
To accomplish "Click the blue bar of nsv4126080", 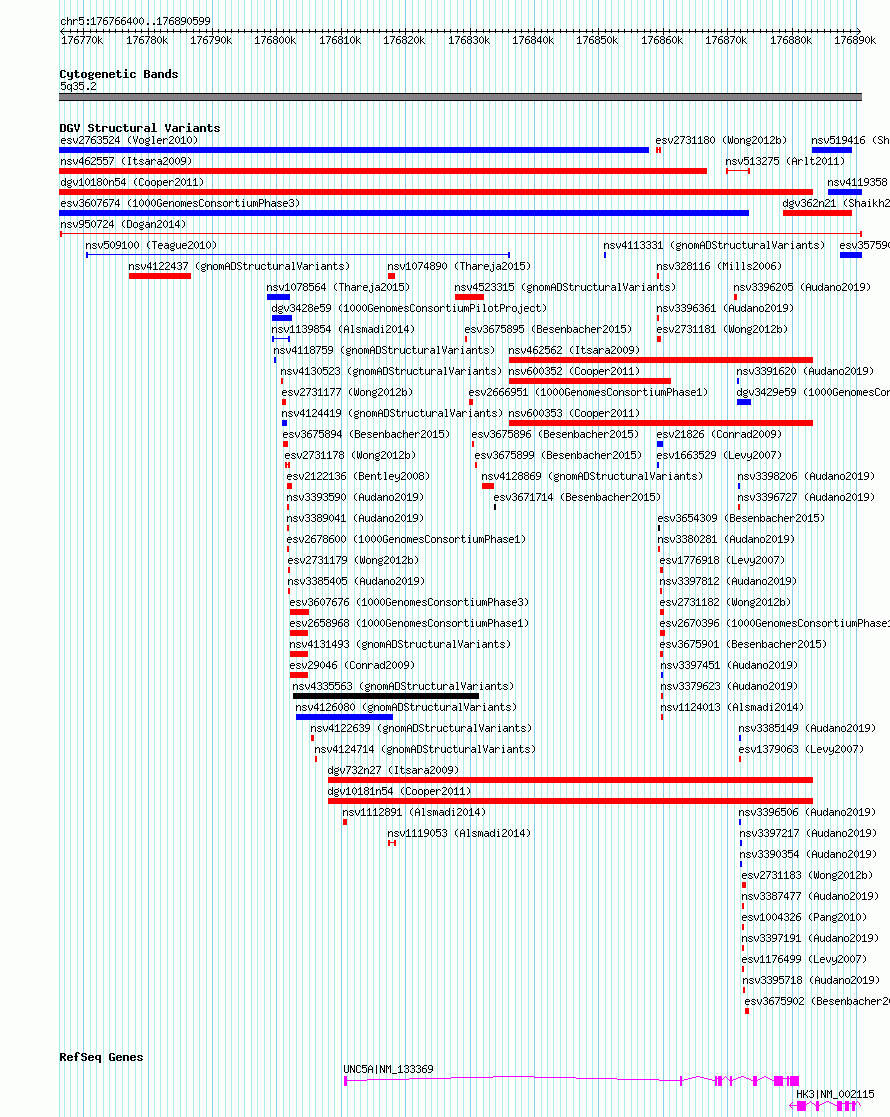I will tap(344, 717).
